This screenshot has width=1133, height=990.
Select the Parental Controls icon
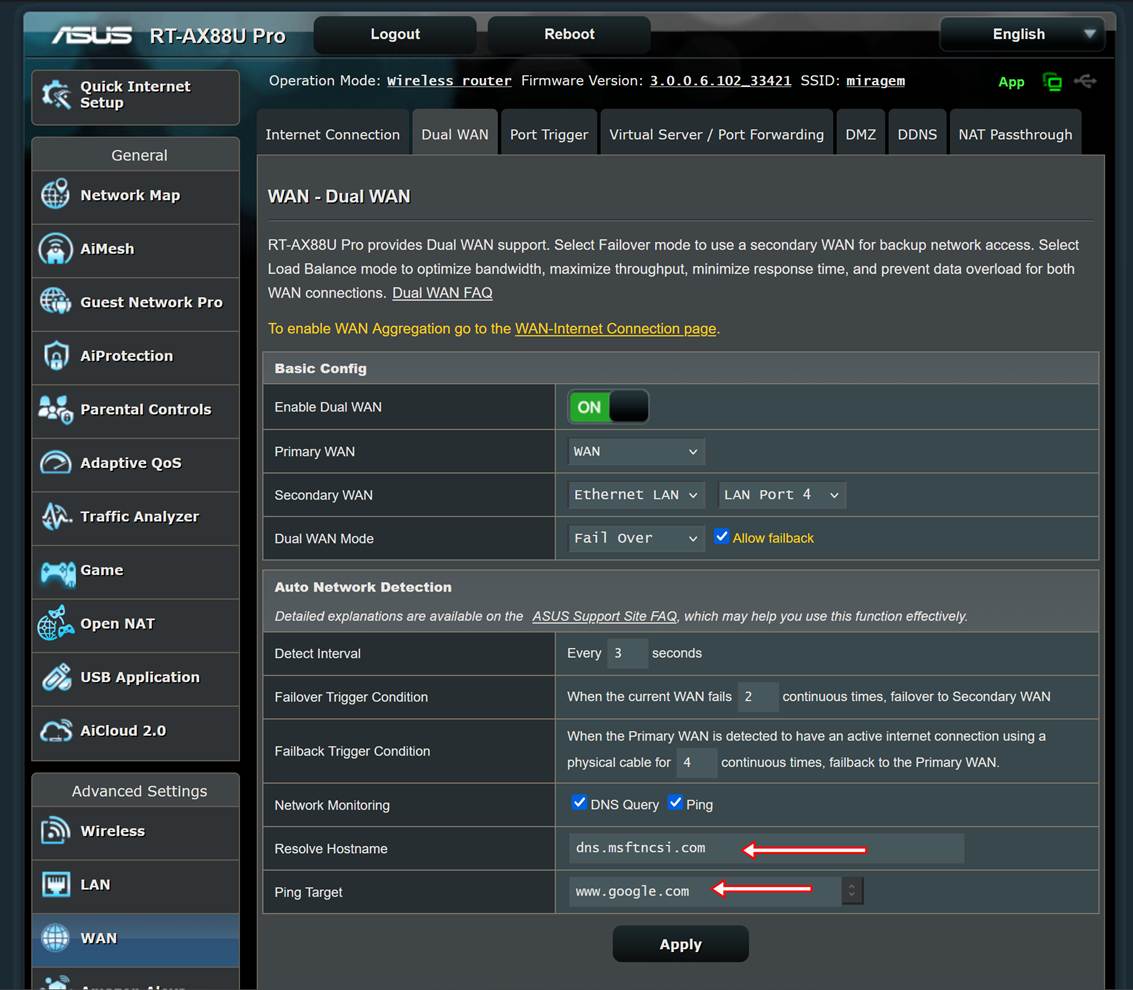[x=56, y=409]
